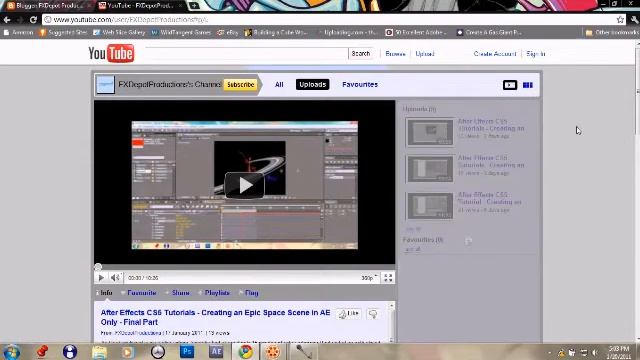Screen dimensions: 640x360
Task: Click Chrome icon in taskbar
Action: (246, 351)
